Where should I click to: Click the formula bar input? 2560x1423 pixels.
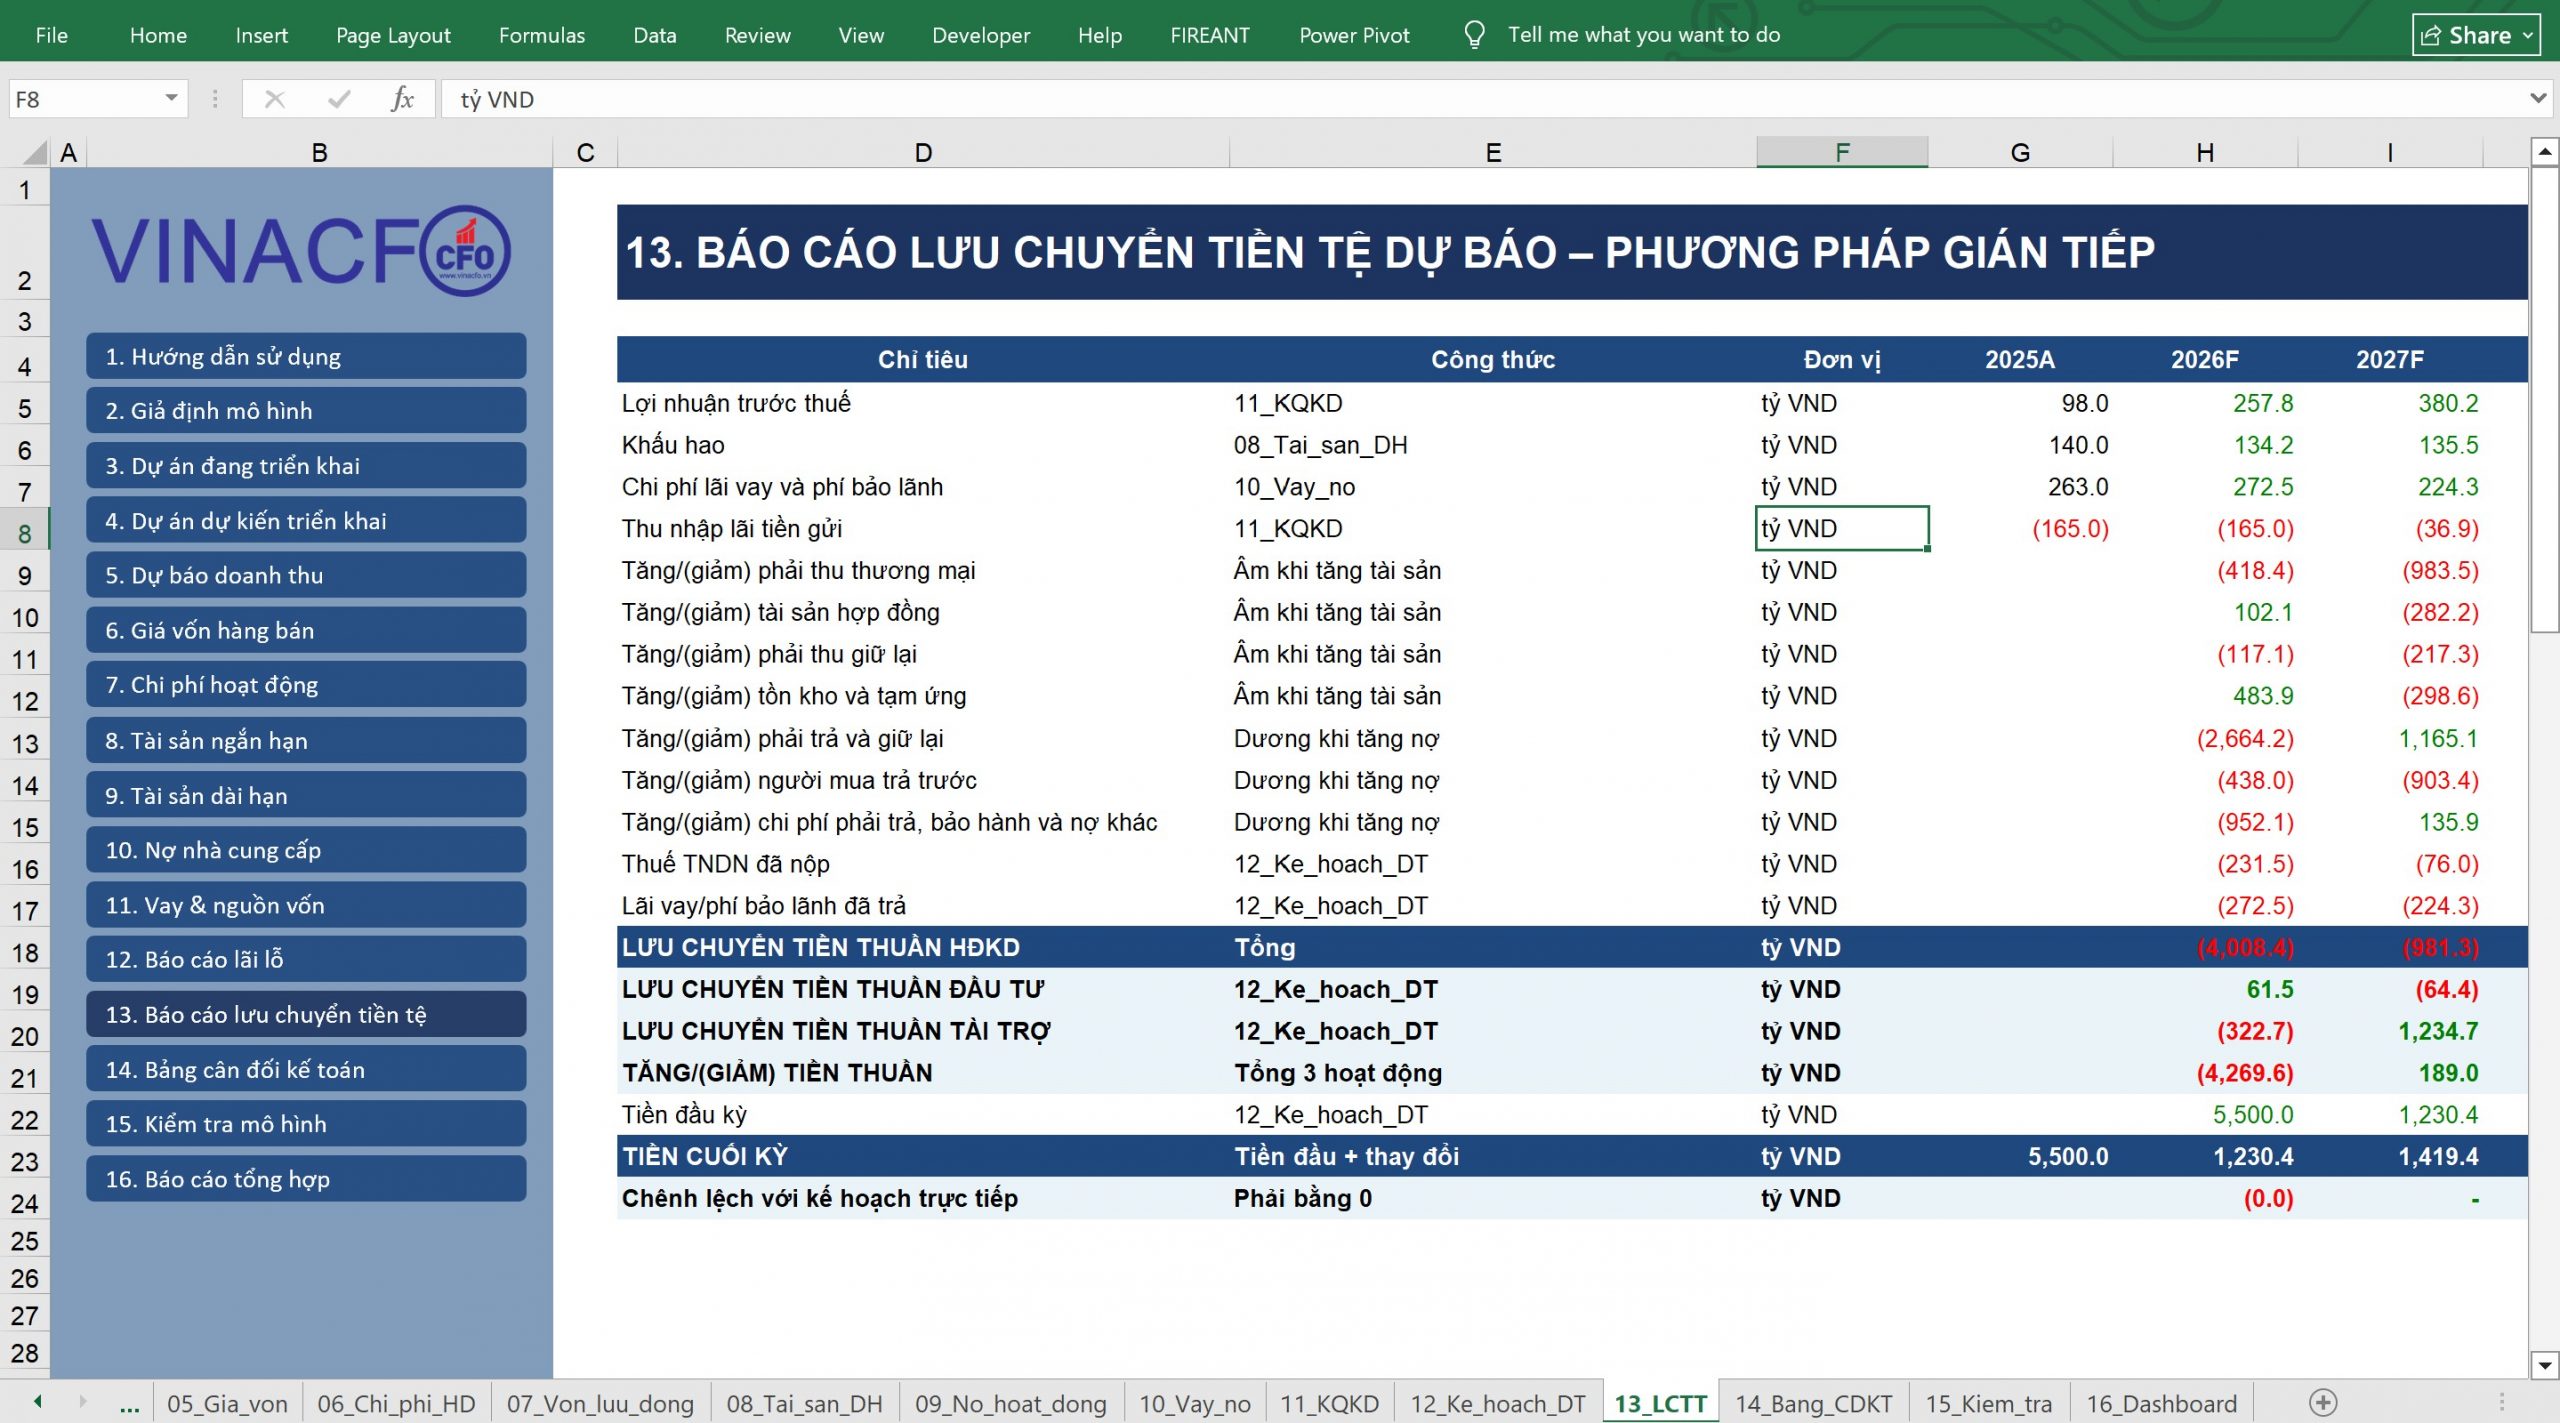1480,99
